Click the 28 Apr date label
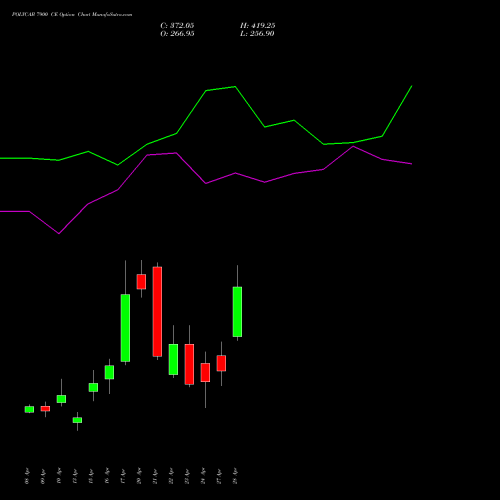Screen dimensions: 500x500 pyautogui.click(x=235, y=476)
